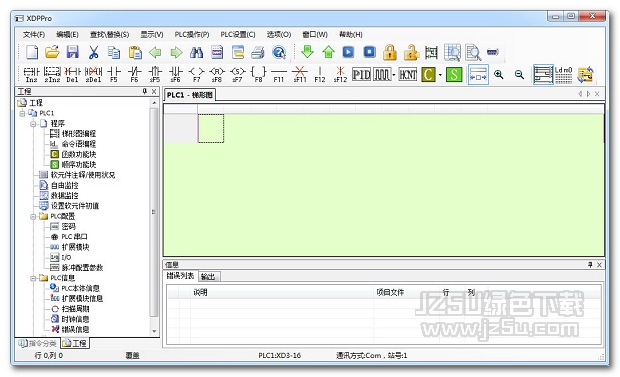Image resolution: width=620 pixels, height=377 pixels.
Task: Click the blue Run PLC button
Action: point(348,52)
